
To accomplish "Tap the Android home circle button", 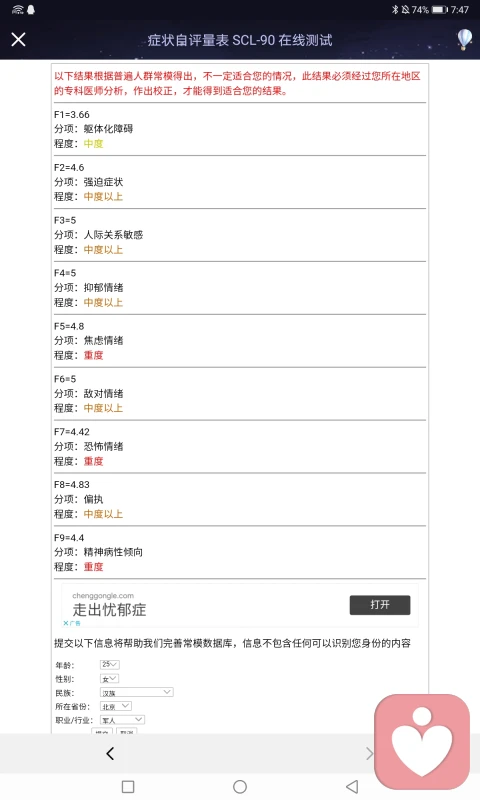I will 240,787.
